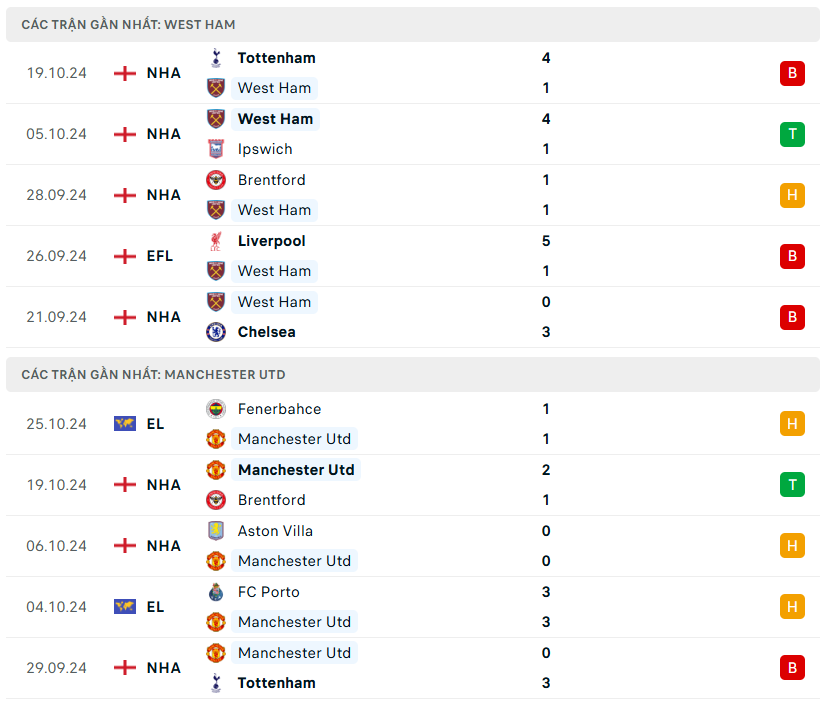Click the orange H badge for Fenerbahce match
This screenshot has width=828, height=708.
(792, 424)
